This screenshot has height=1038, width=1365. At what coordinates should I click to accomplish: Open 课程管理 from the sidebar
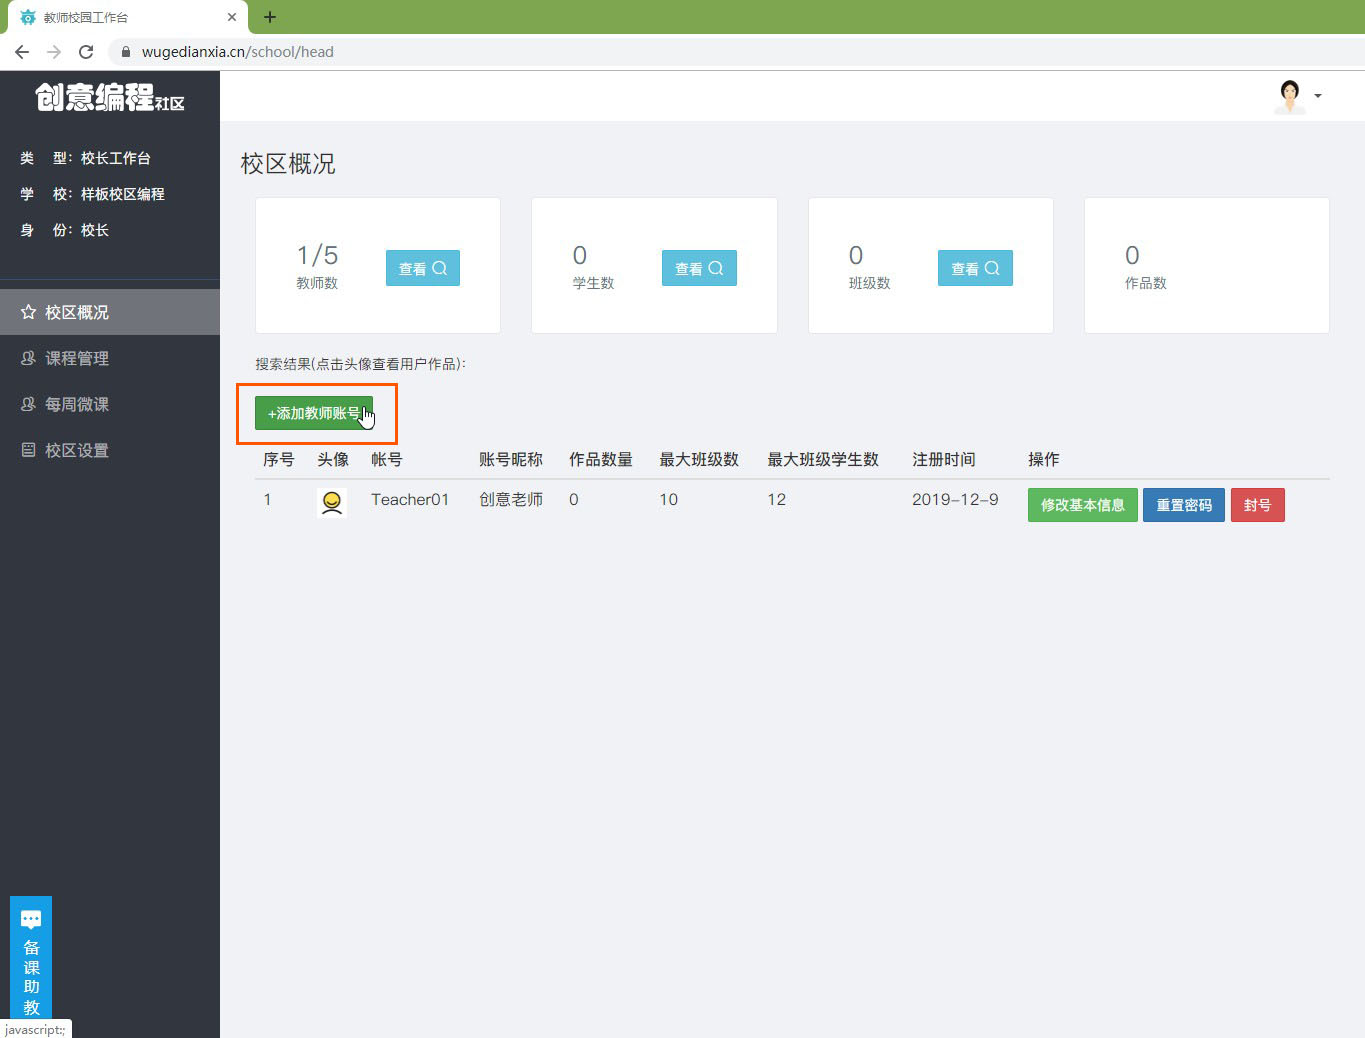(110, 358)
